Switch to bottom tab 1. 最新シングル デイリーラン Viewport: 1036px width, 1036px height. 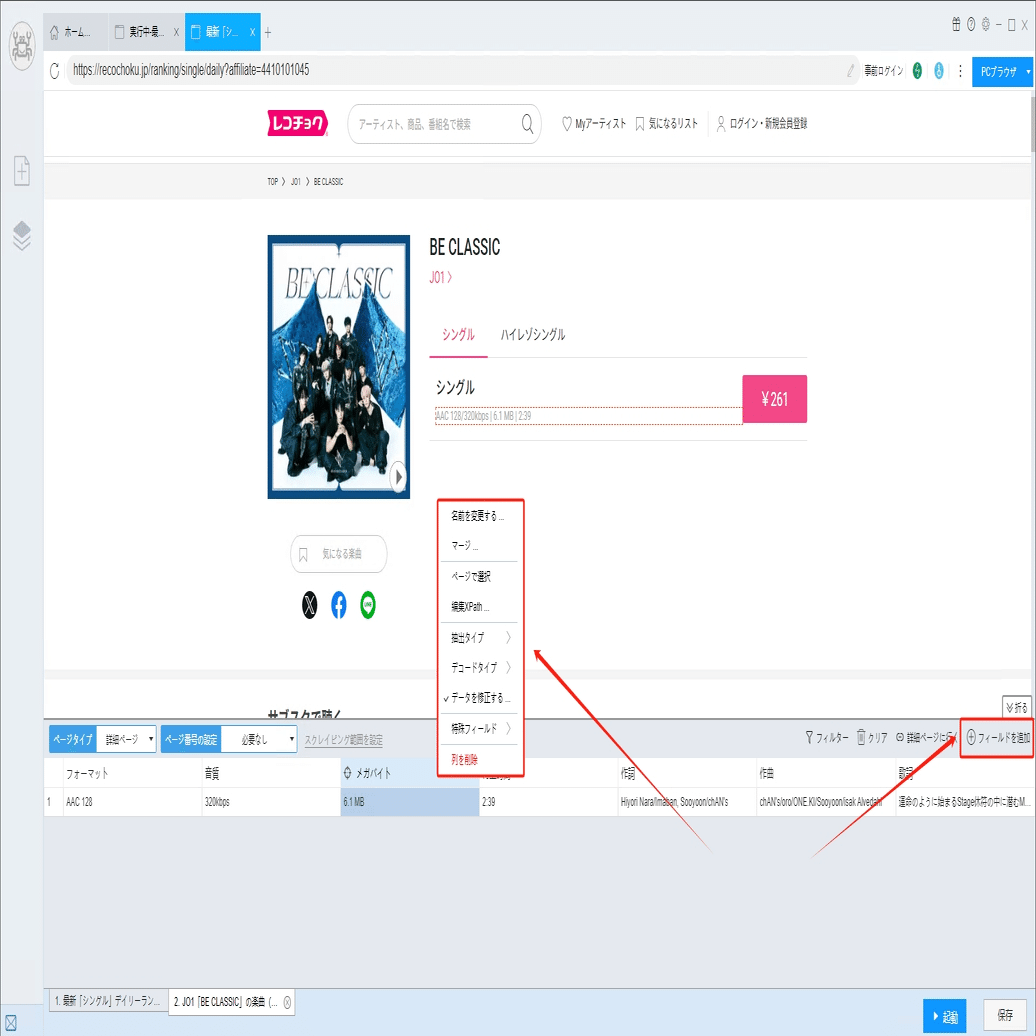(108, 1002)
